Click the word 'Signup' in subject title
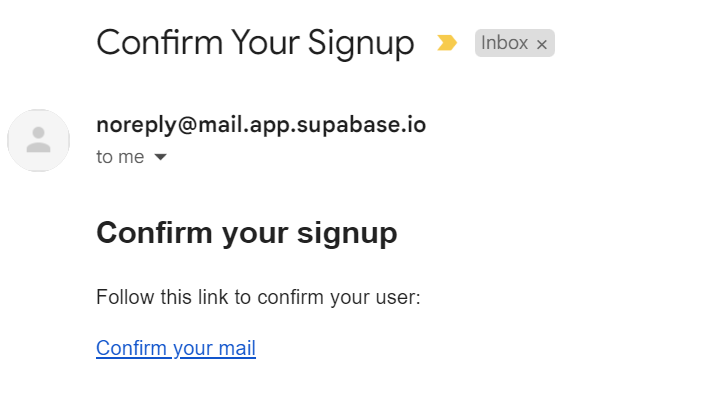The height and width of the screenshot is (405, 716). 363,43
